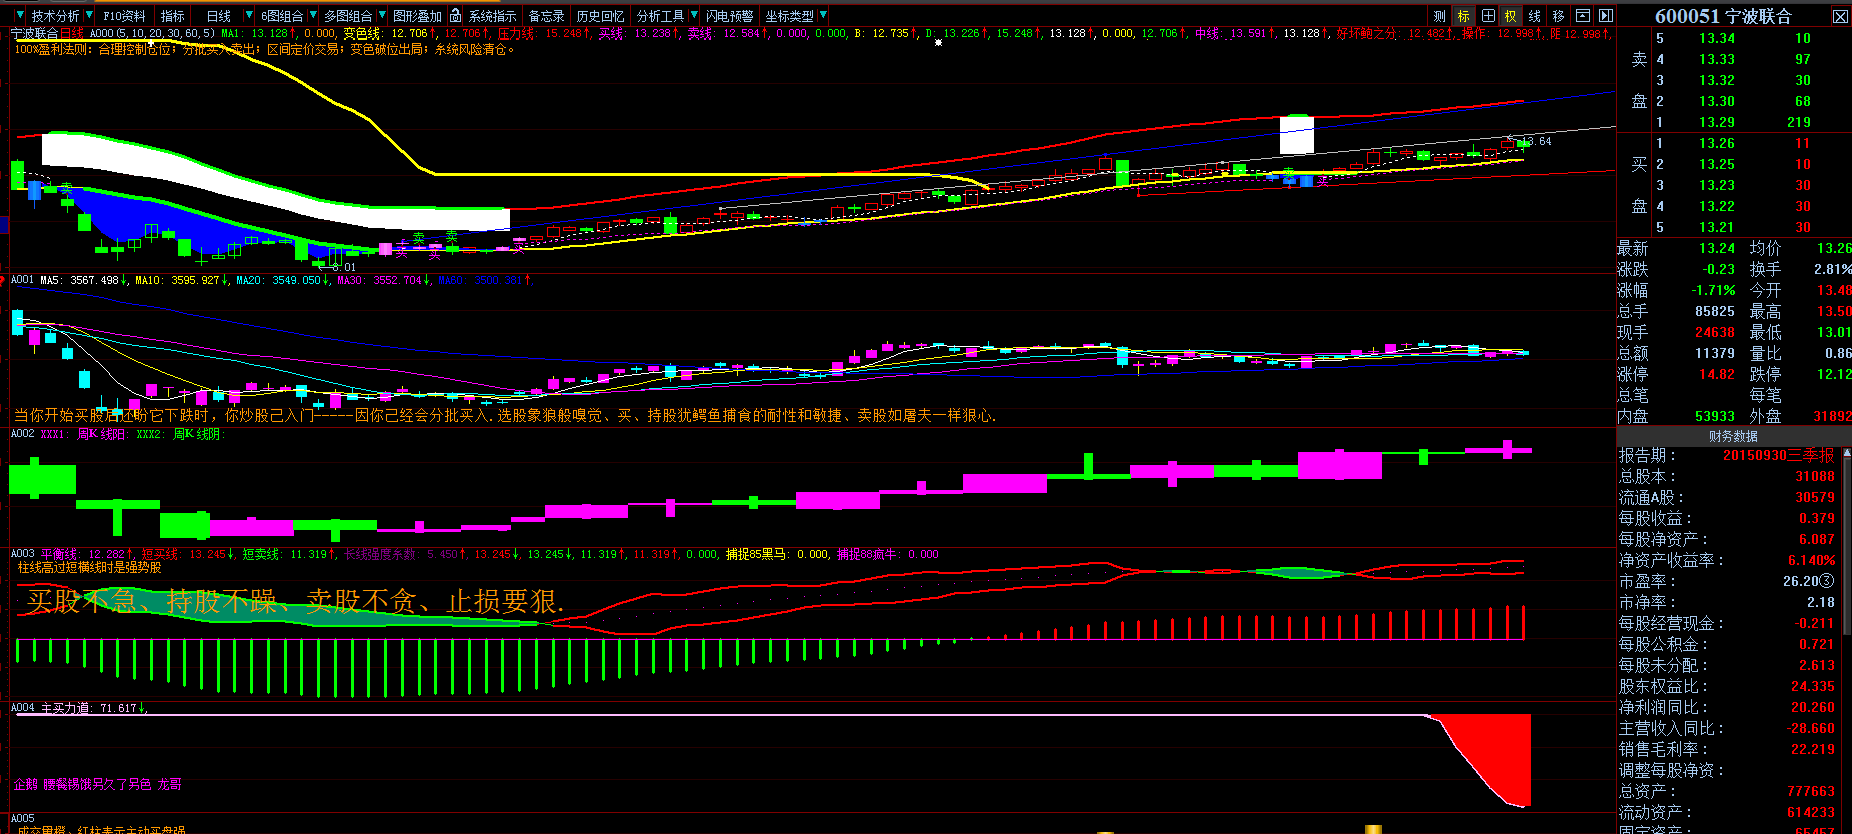Toggle the 权 adjustment button
The height and width of the screenshot is (834, 1852).
coord(1511,15)
